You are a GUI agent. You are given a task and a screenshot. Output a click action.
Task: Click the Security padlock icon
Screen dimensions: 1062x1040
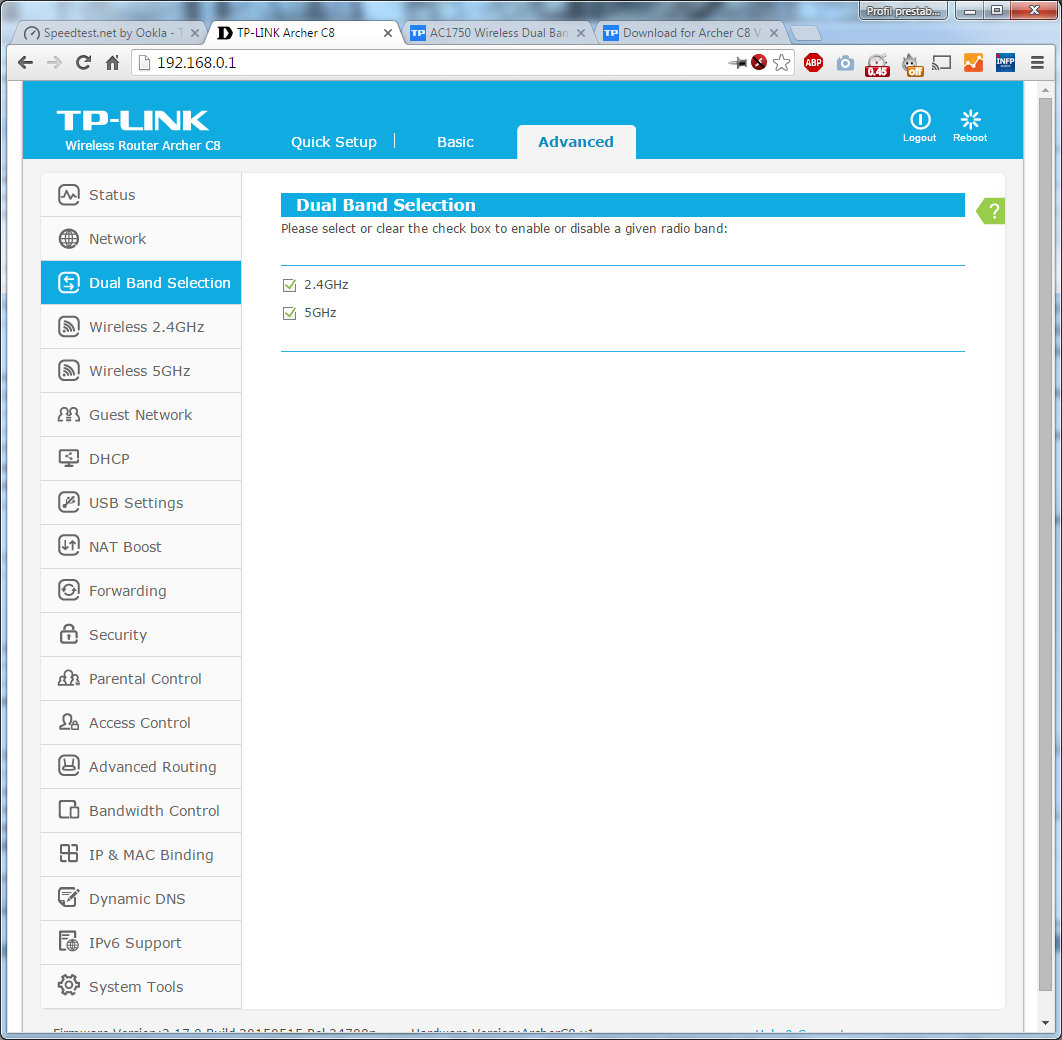[68, 634]
